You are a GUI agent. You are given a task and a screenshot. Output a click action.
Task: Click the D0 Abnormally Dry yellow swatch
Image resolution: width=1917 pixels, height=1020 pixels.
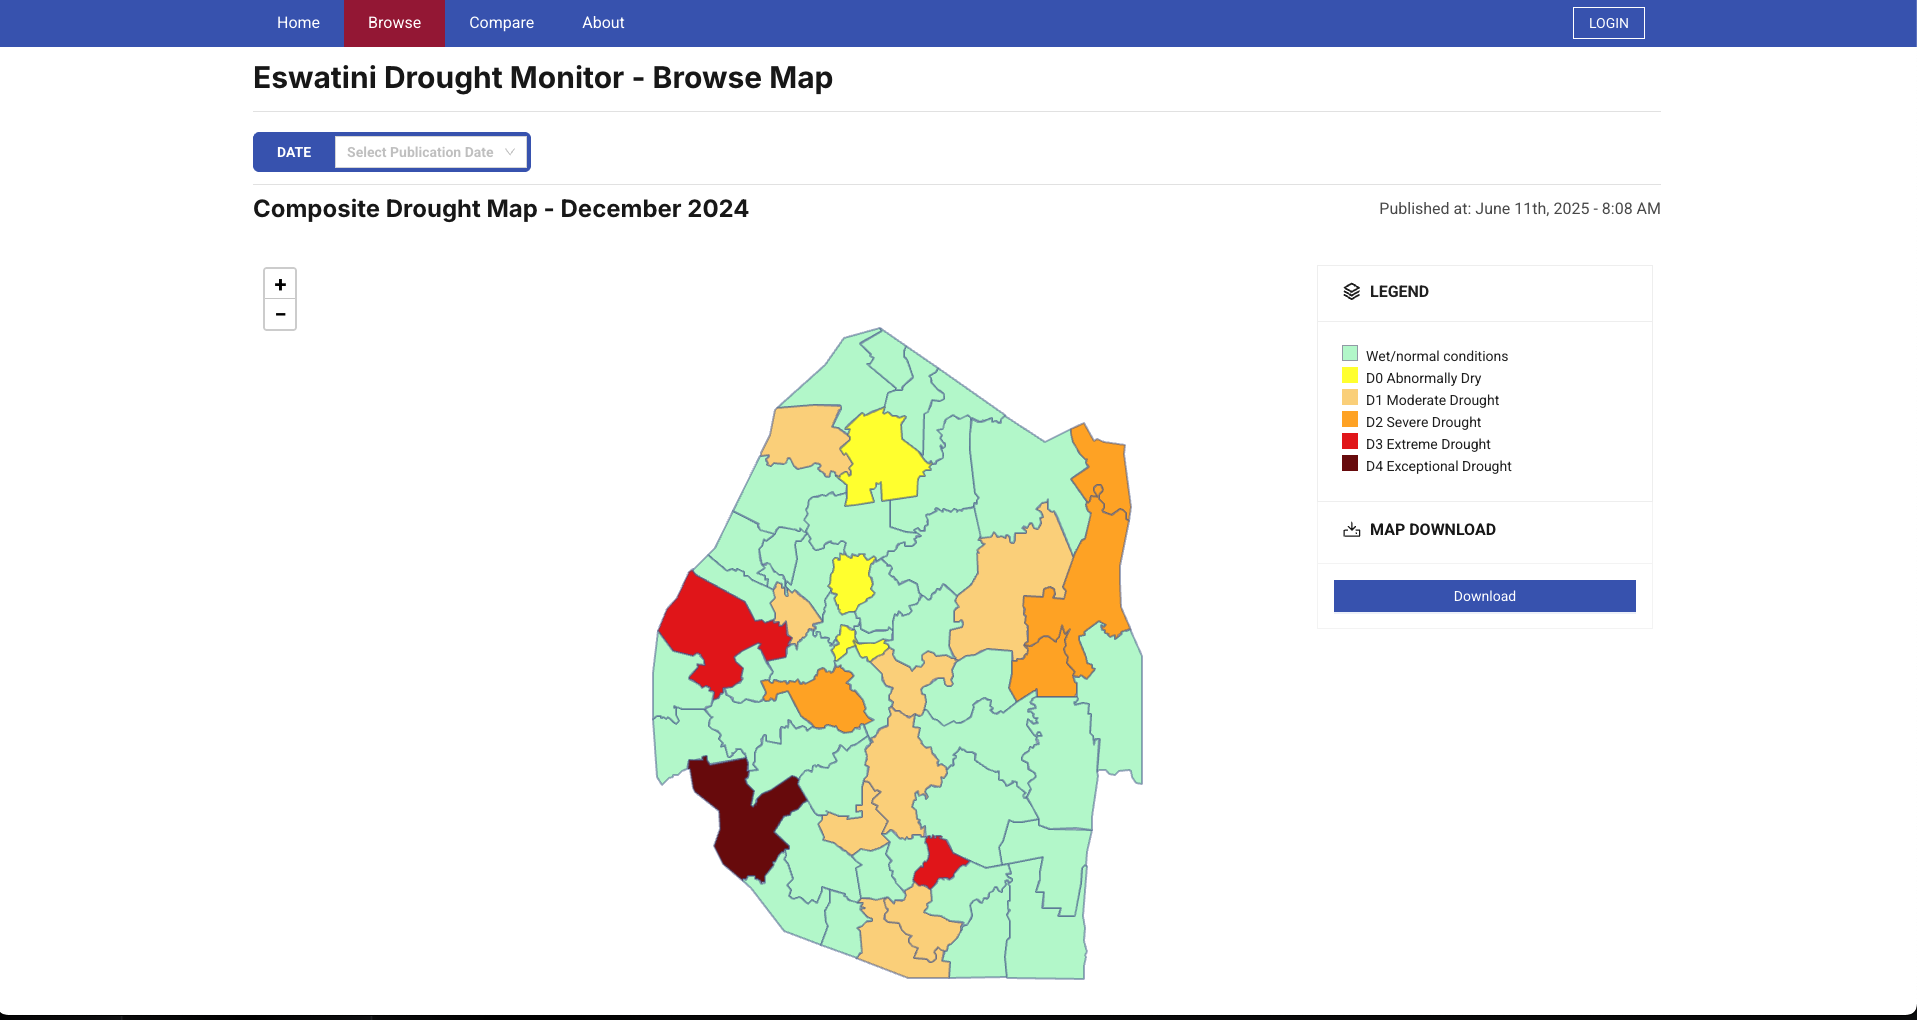(x=1349, y=376)
